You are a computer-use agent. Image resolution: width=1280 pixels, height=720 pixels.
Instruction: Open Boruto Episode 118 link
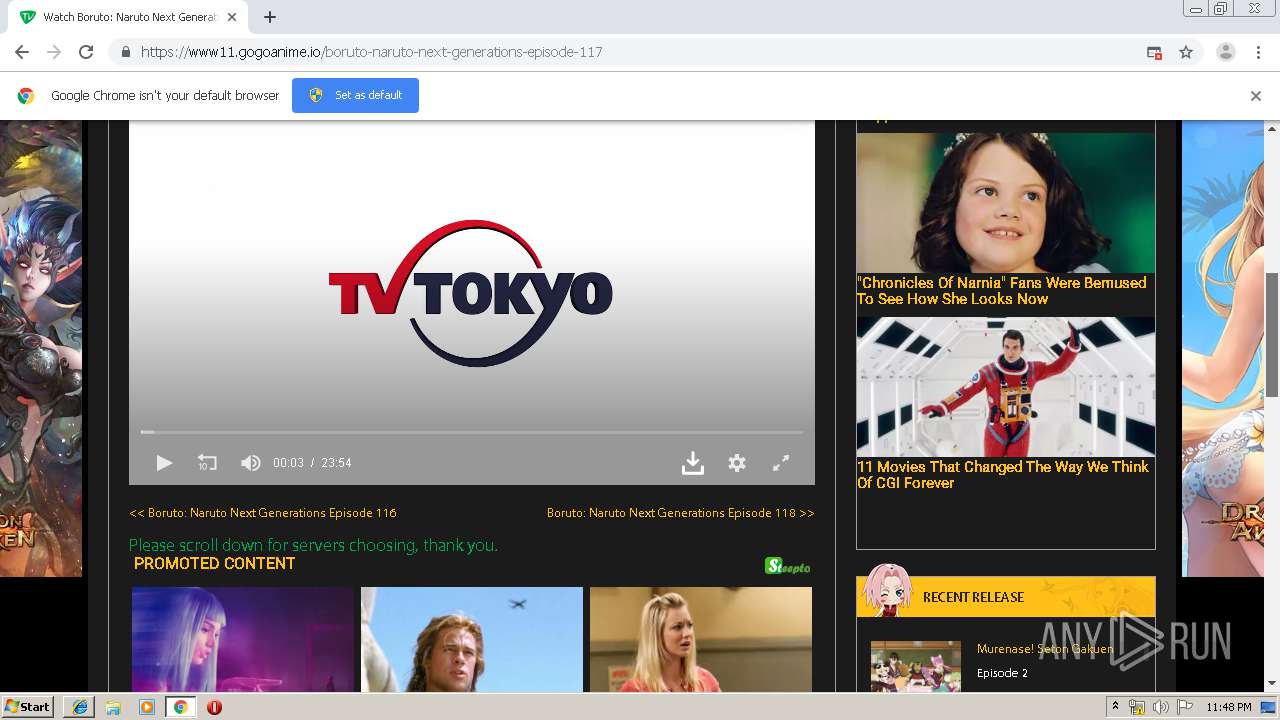tap(680, 513)
